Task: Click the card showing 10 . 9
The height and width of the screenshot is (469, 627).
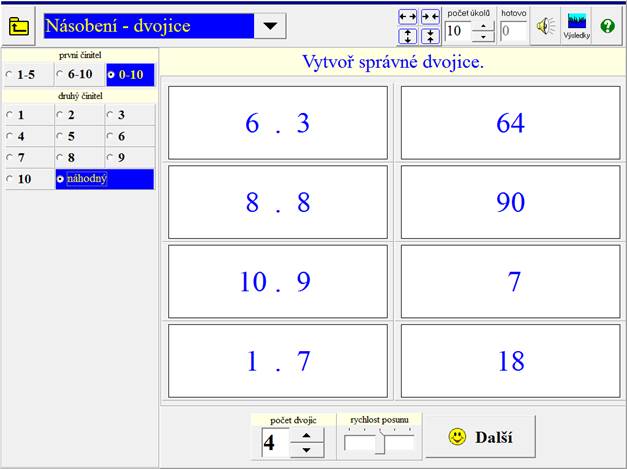Action: [278, 281]
